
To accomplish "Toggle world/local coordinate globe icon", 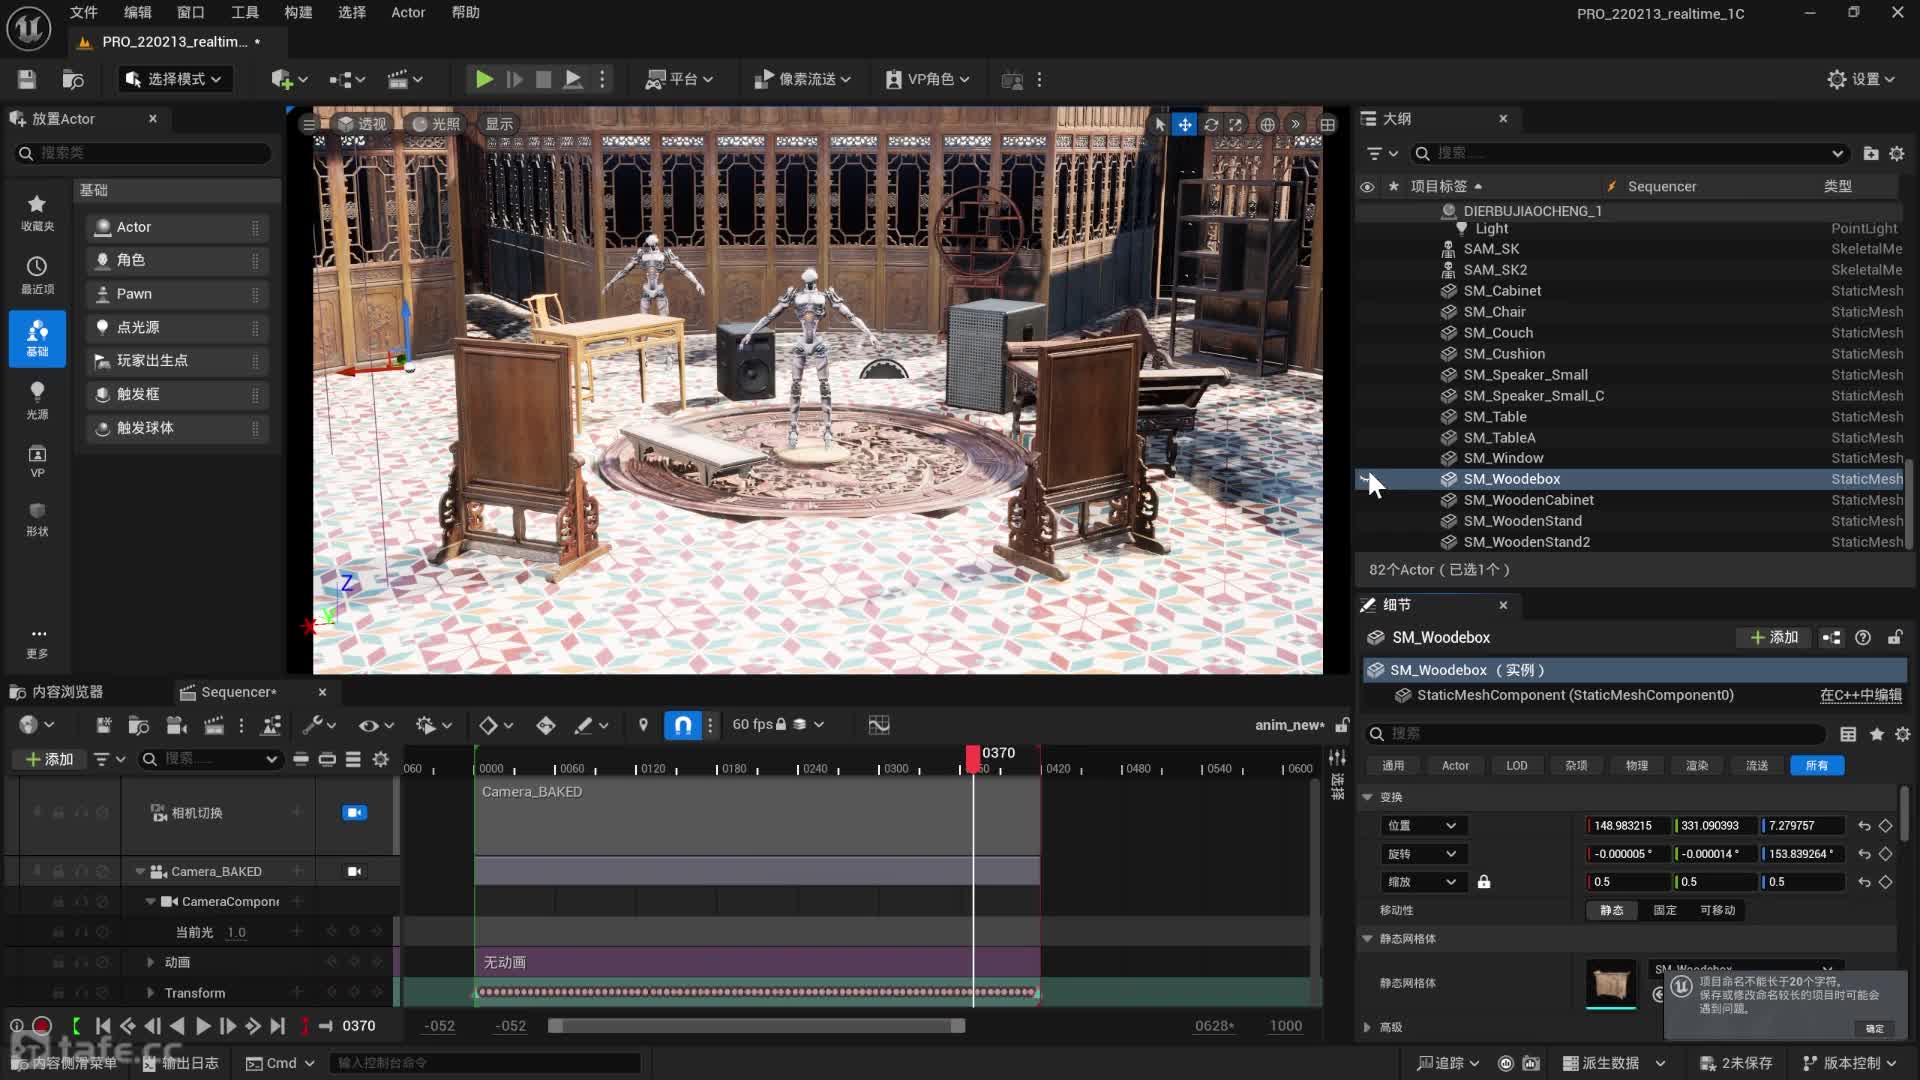I will click(x=1267, y=124).
